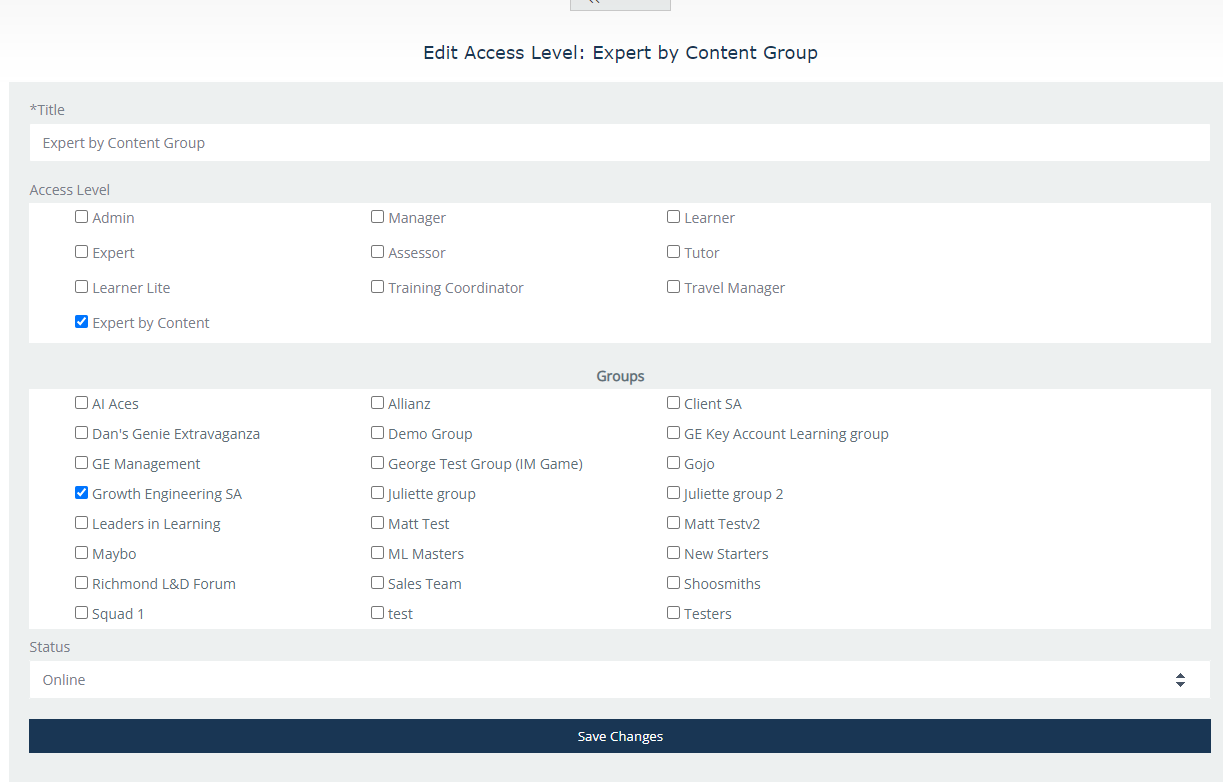Select the Training Coordinator checkbox
The height and width of the screenshot is (782, 1223).
click(x=378, y=287)
